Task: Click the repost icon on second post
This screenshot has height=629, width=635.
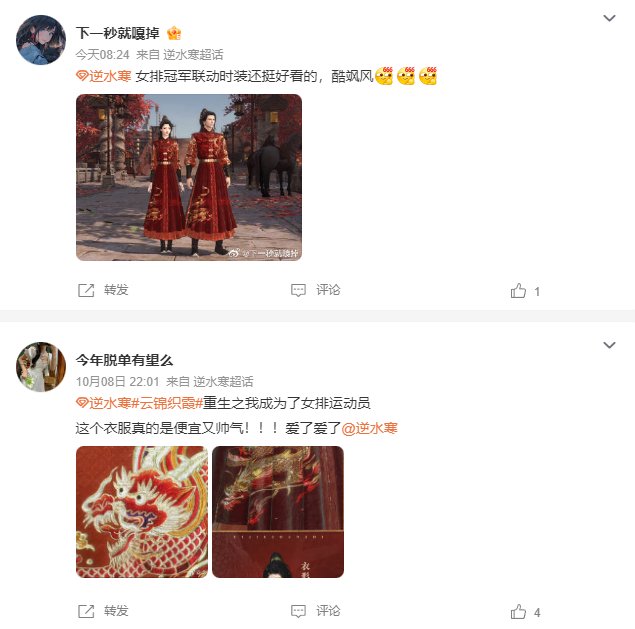Action: [x=86, y=611]
